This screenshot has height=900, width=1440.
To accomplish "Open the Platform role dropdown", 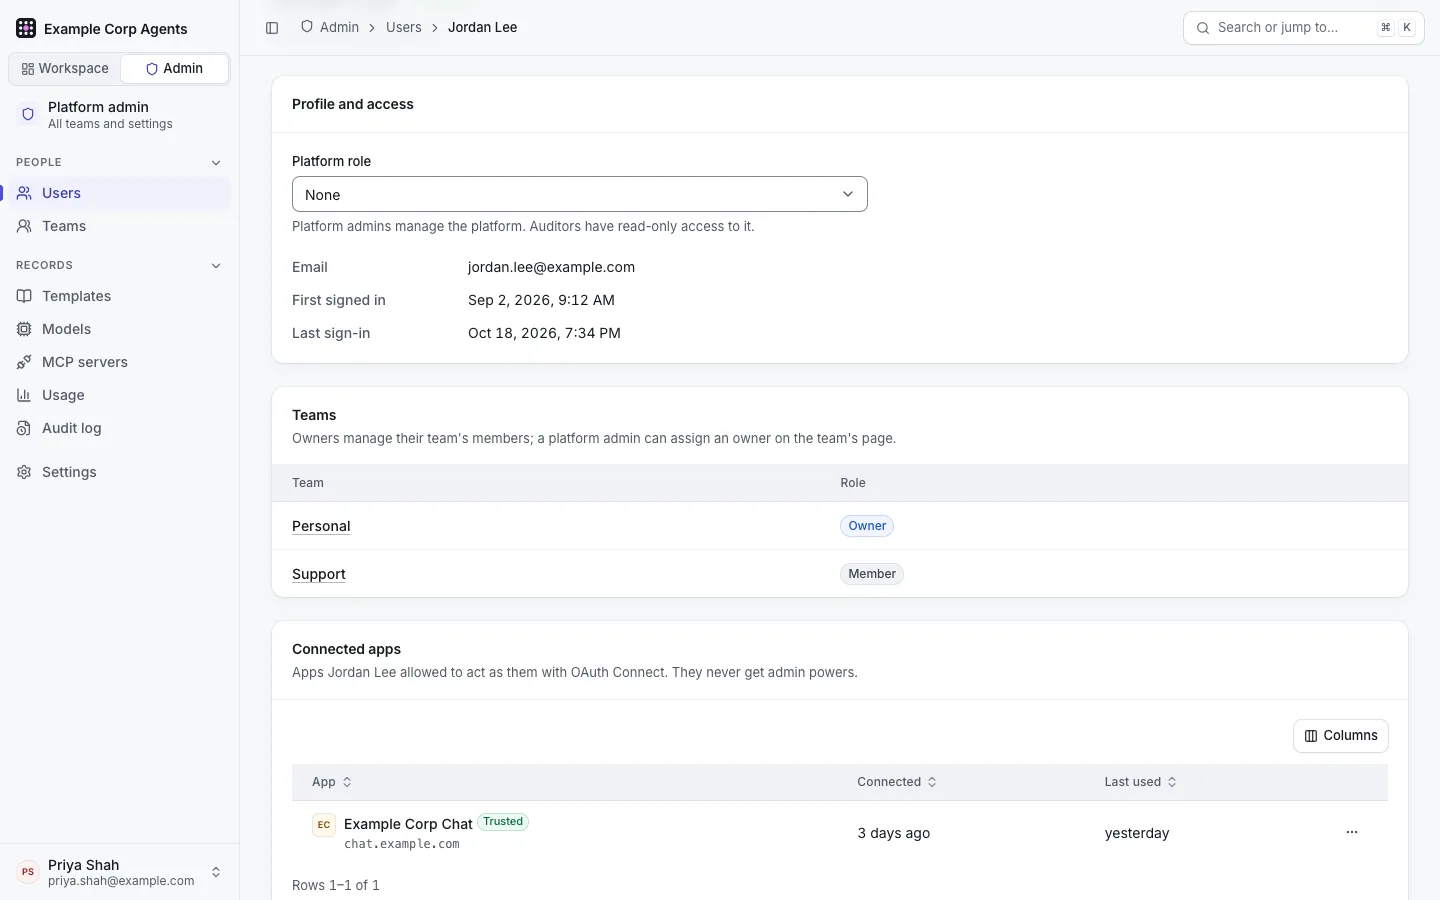I will 580,194.
